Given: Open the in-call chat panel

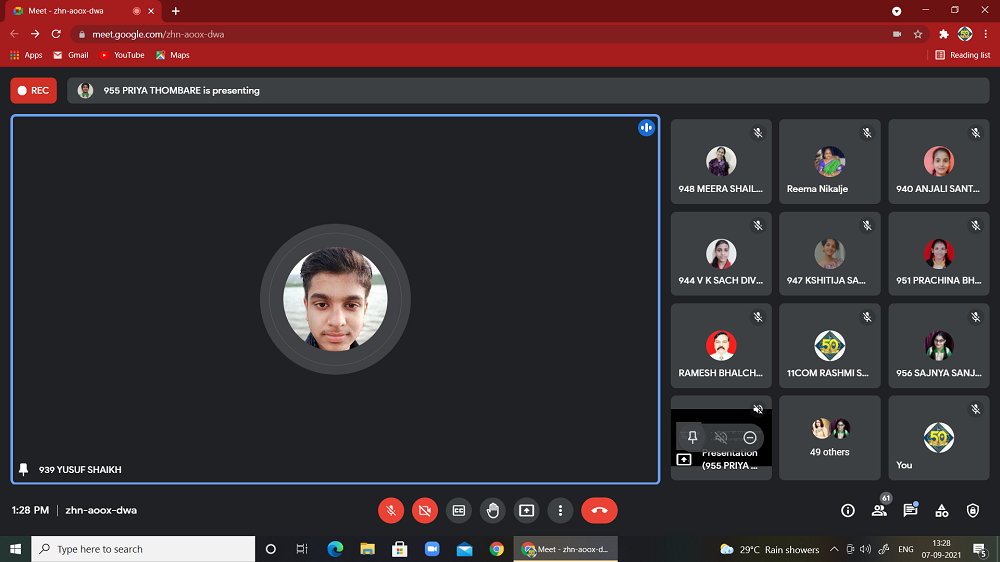Looking at the screenshot, I should pyautogui.click(x=910, y=510).
